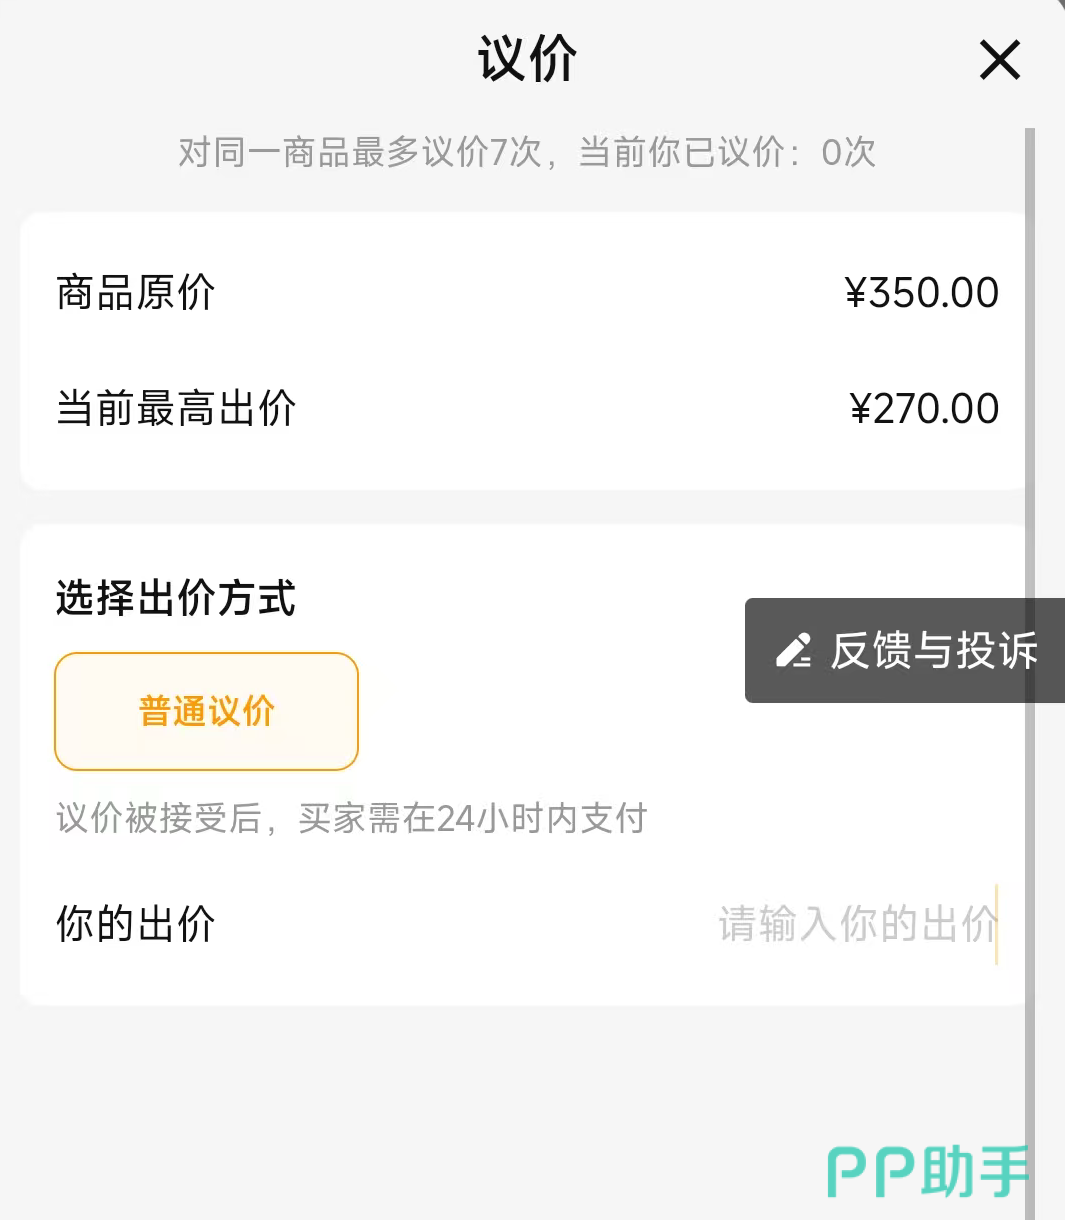Image resolution: width=1065 pixels, height=1220 pixels.
Task: Focus the 请输入你的出价 input field
Action: coord(855,924)
